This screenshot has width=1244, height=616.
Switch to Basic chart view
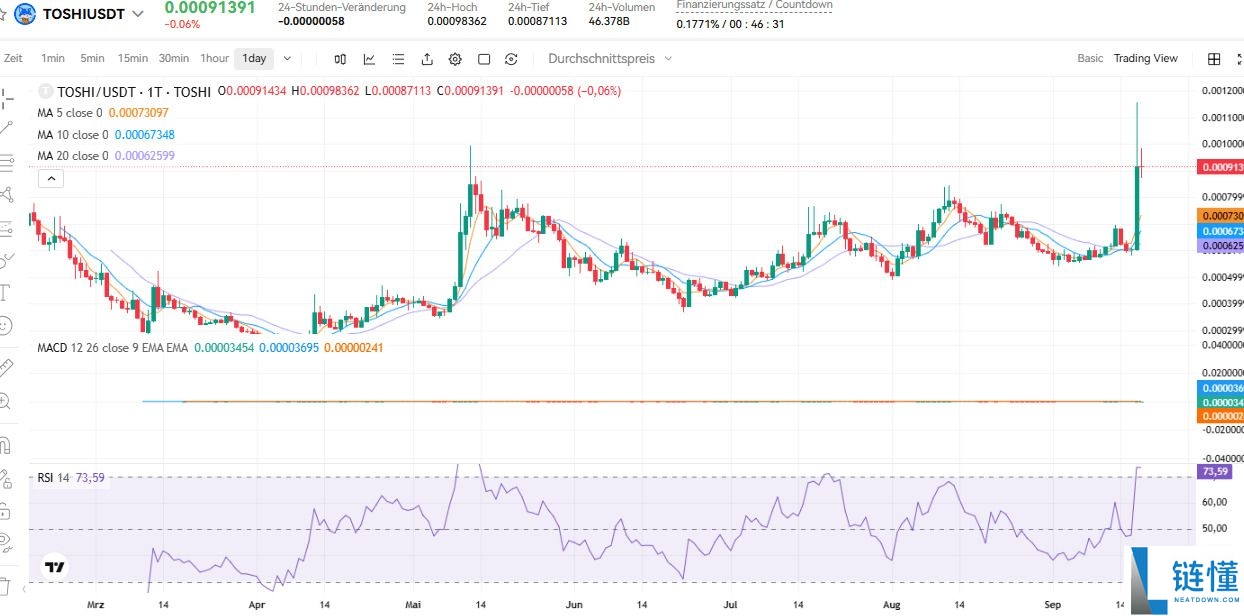pos(1090,58)
